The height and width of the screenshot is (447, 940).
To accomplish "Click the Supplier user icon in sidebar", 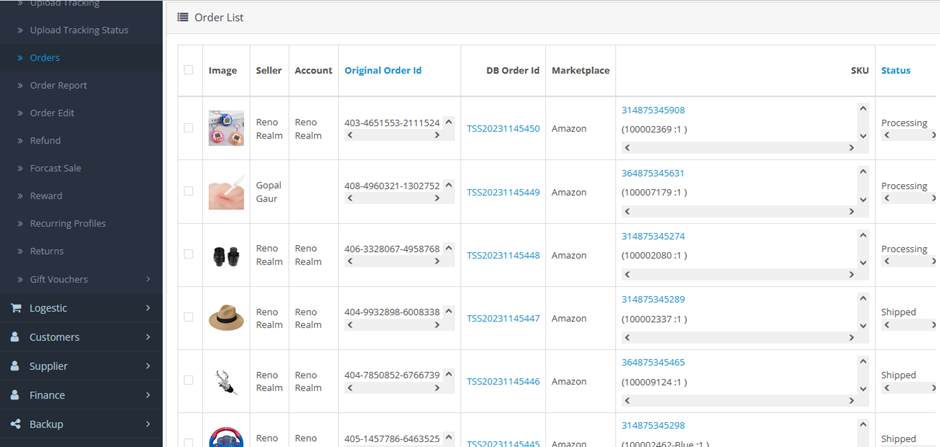I will click(x=15, y=366).
